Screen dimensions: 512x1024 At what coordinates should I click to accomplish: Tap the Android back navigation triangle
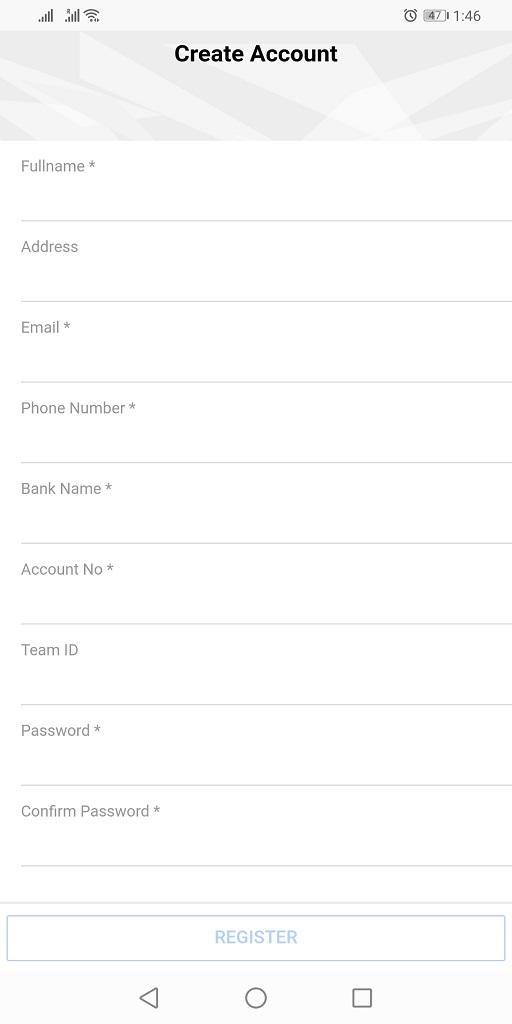click(150, 997)
